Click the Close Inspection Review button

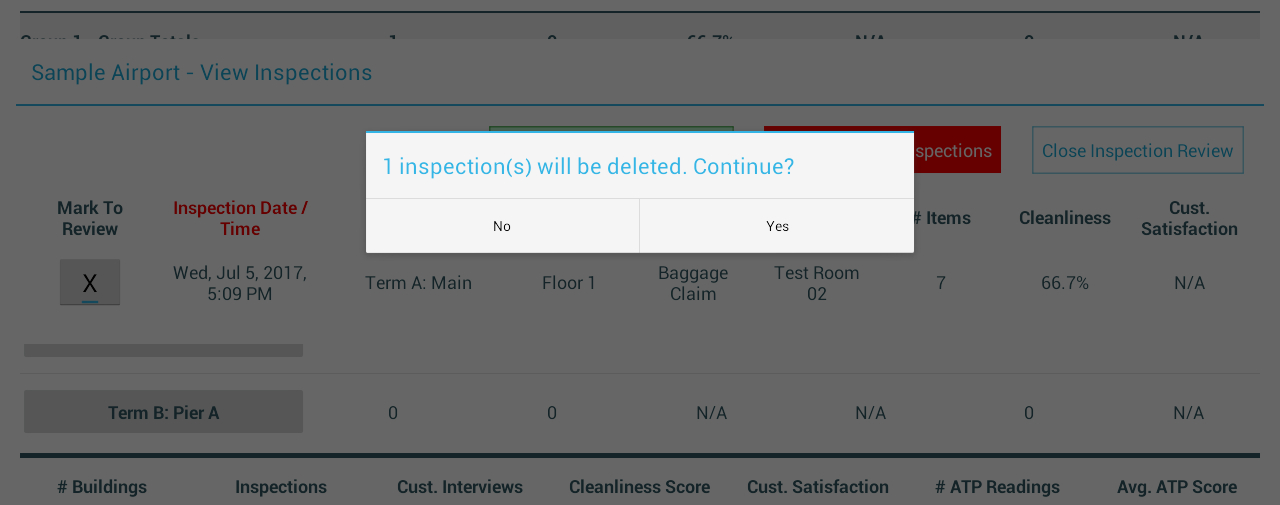click(x=1137, y=150)
